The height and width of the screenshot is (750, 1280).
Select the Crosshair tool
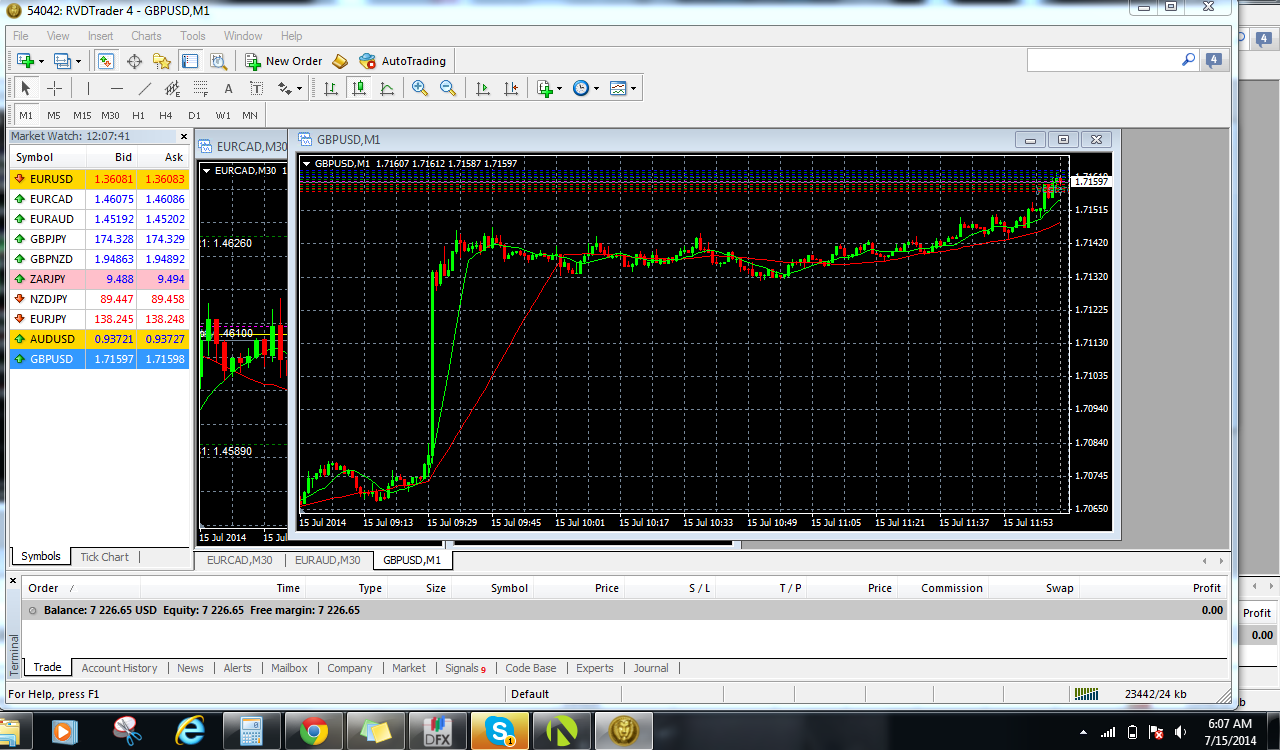coord(55,88)
